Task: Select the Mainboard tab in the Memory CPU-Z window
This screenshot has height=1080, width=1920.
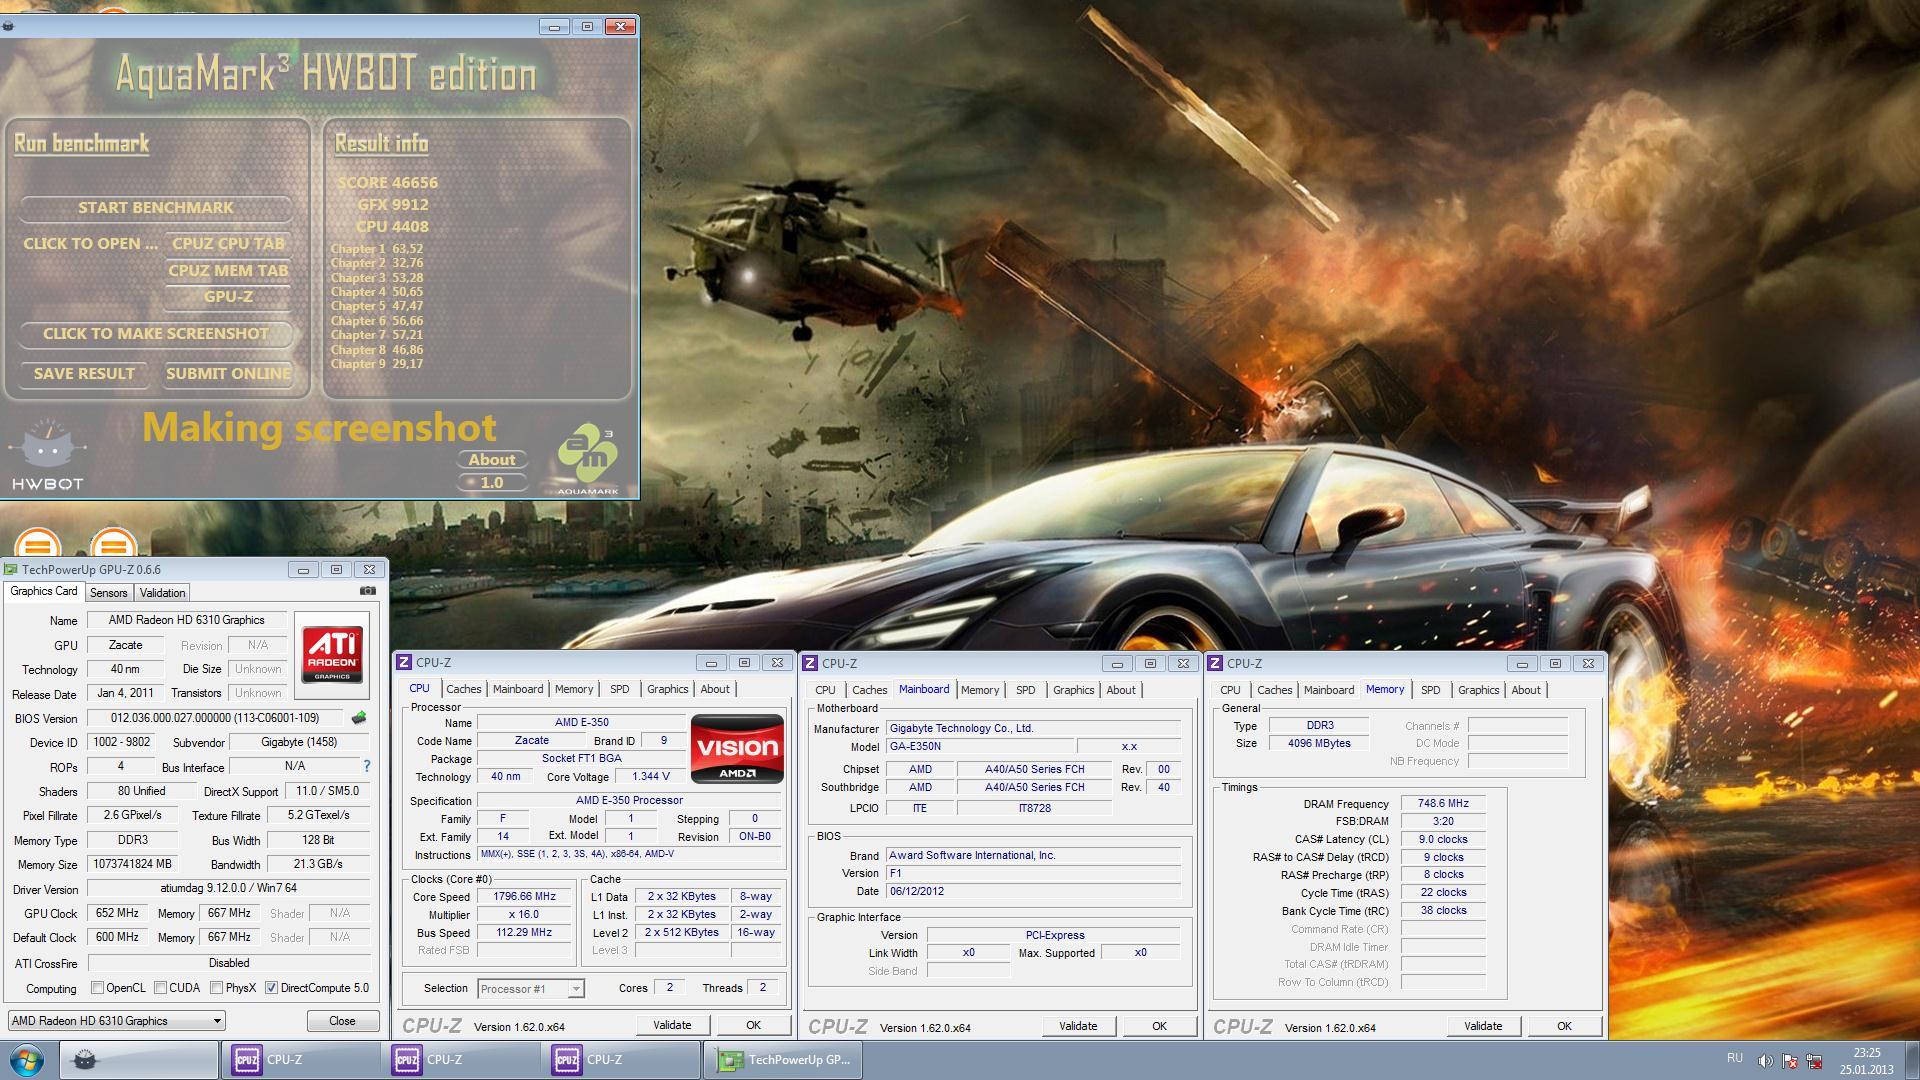Action: 1329,690
